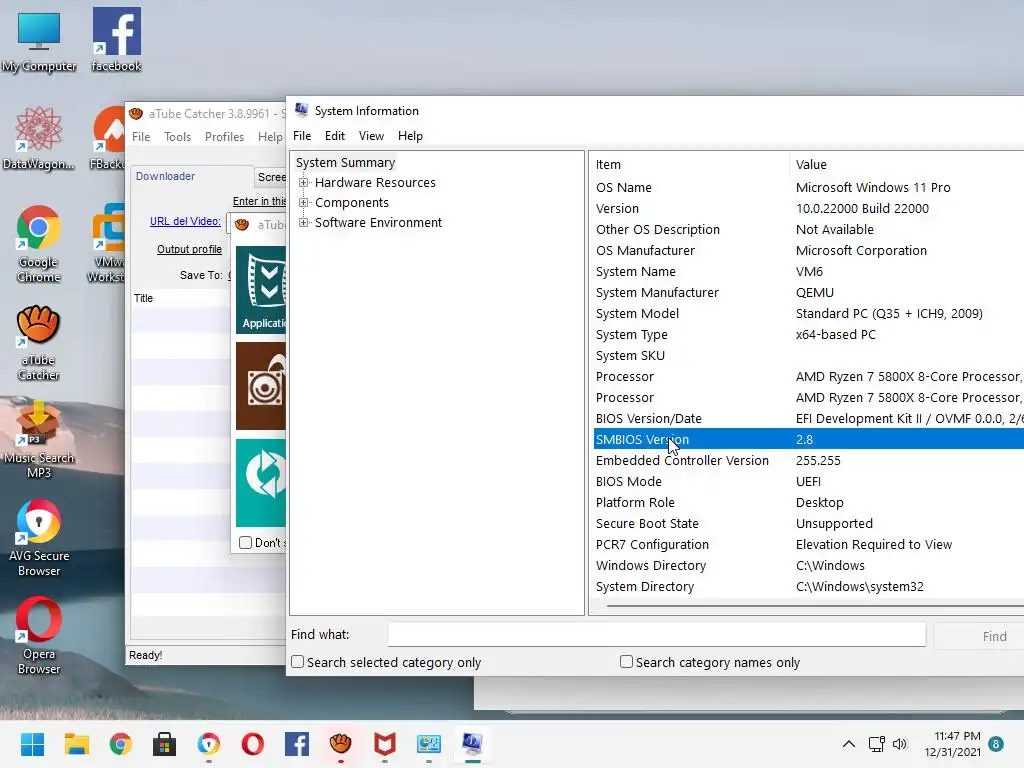
Task: Select System Summary in the tree
Action: click(345, 163)
